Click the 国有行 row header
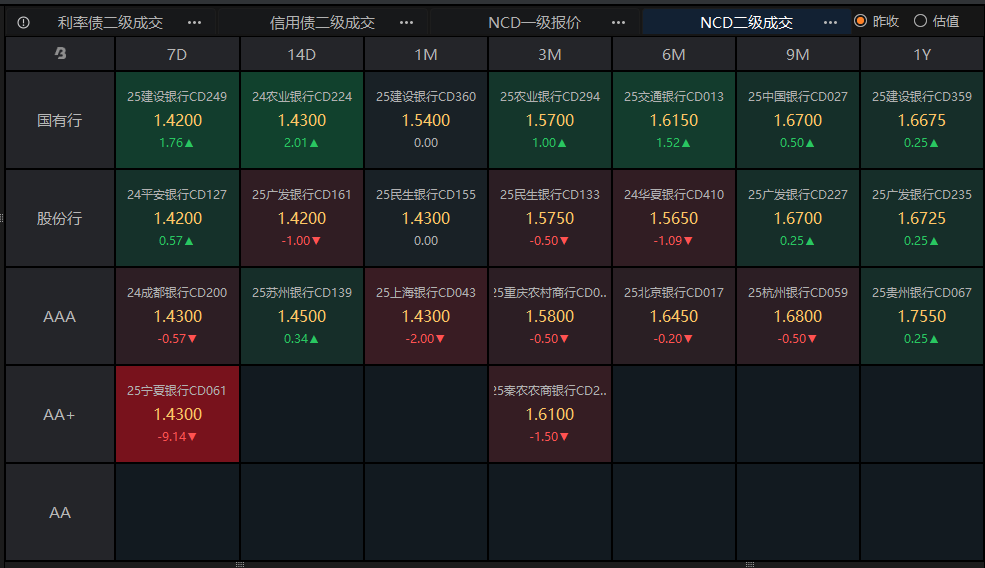 pyautogui.click(x=60, y=120)
